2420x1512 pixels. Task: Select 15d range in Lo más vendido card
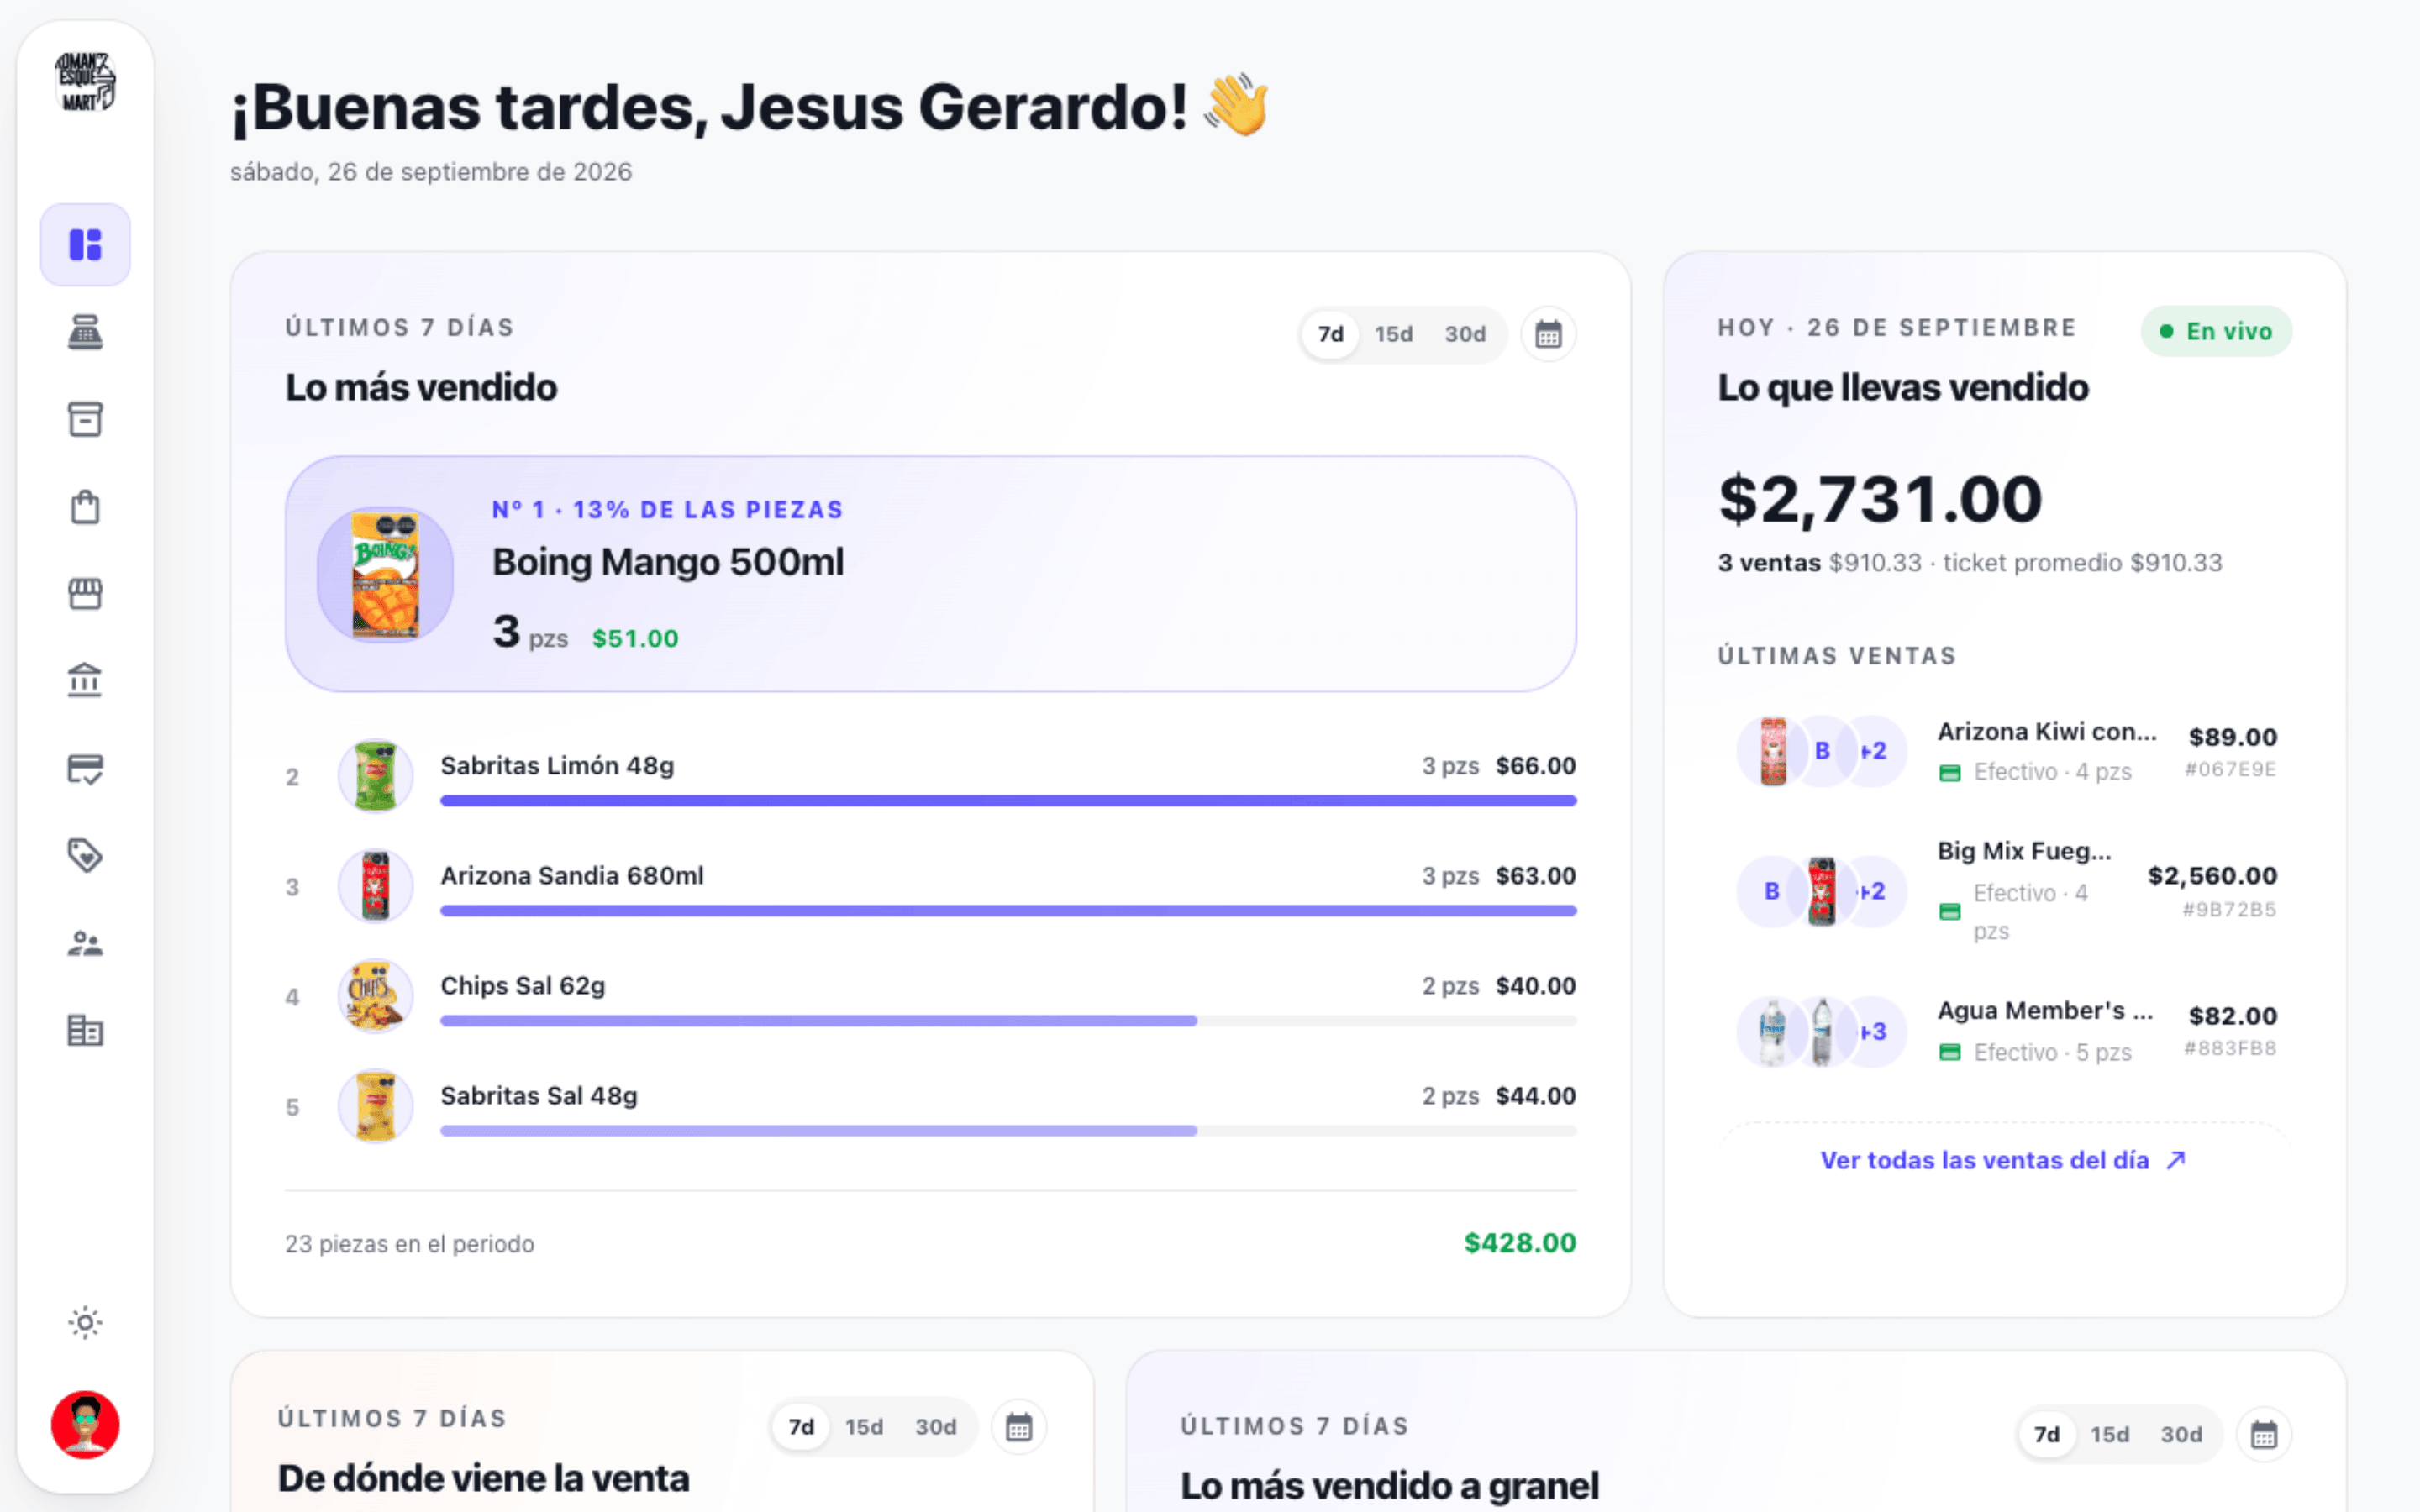click(1393, 334)
